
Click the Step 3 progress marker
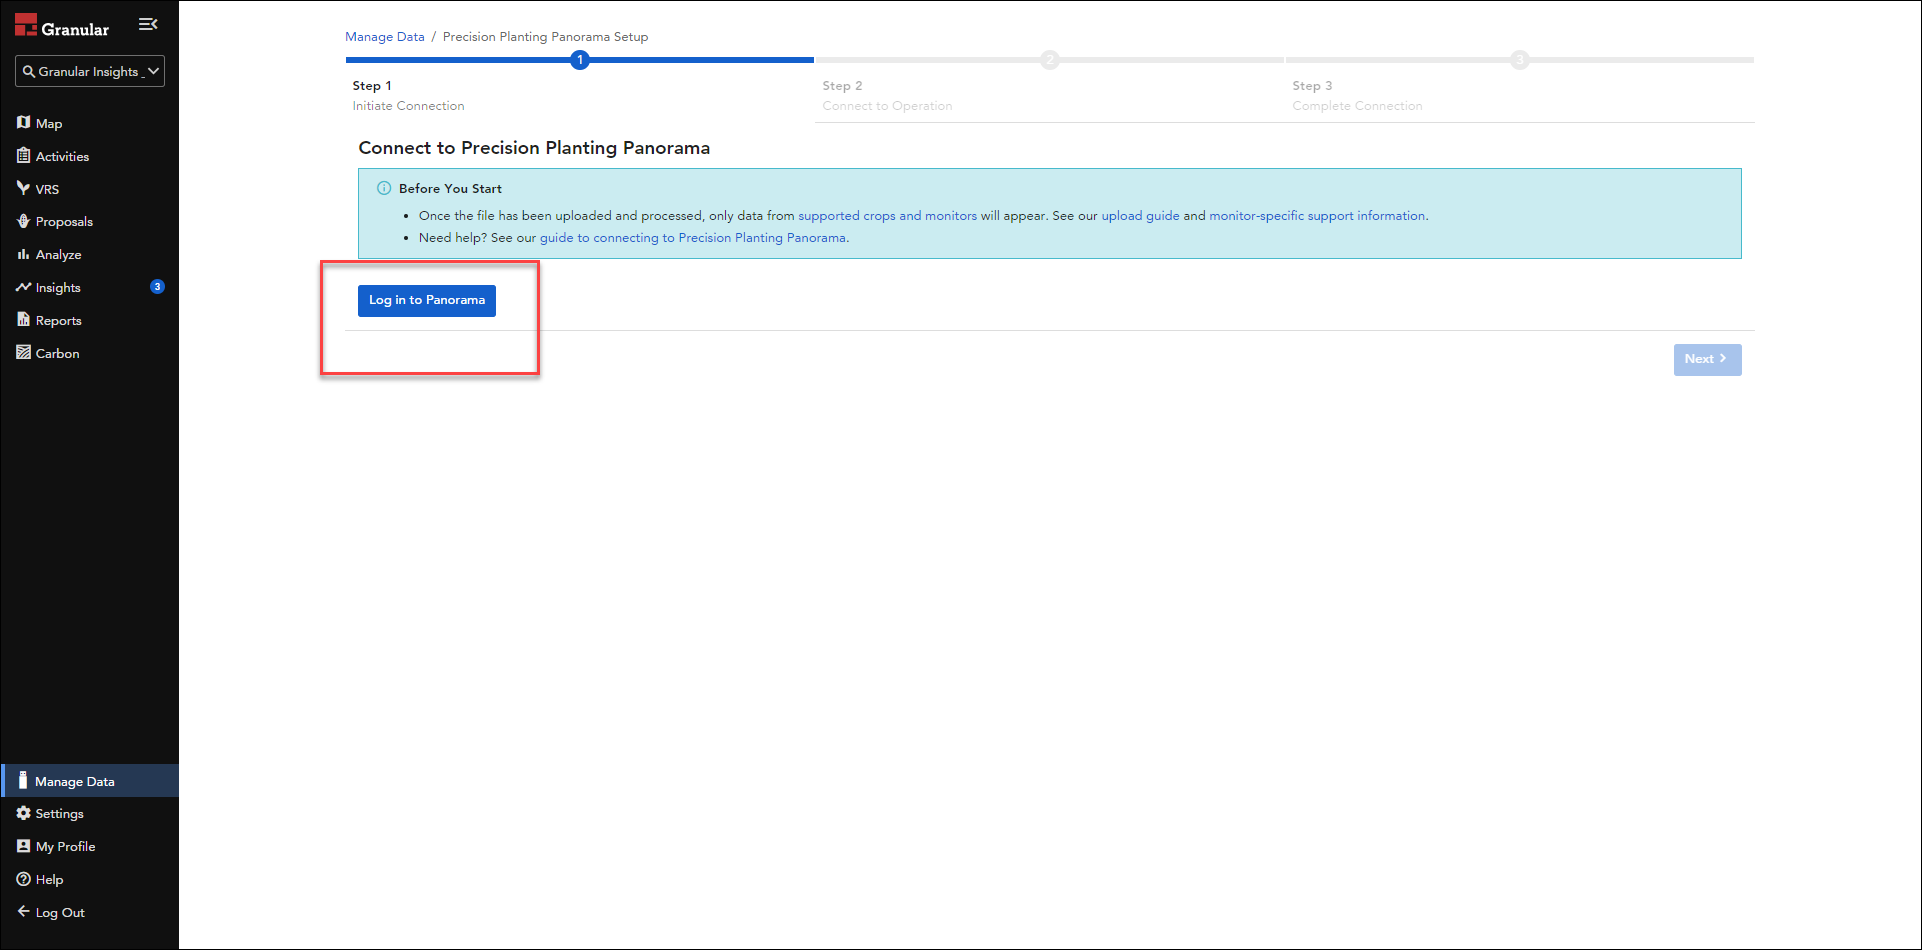[x=1519, y=60]
